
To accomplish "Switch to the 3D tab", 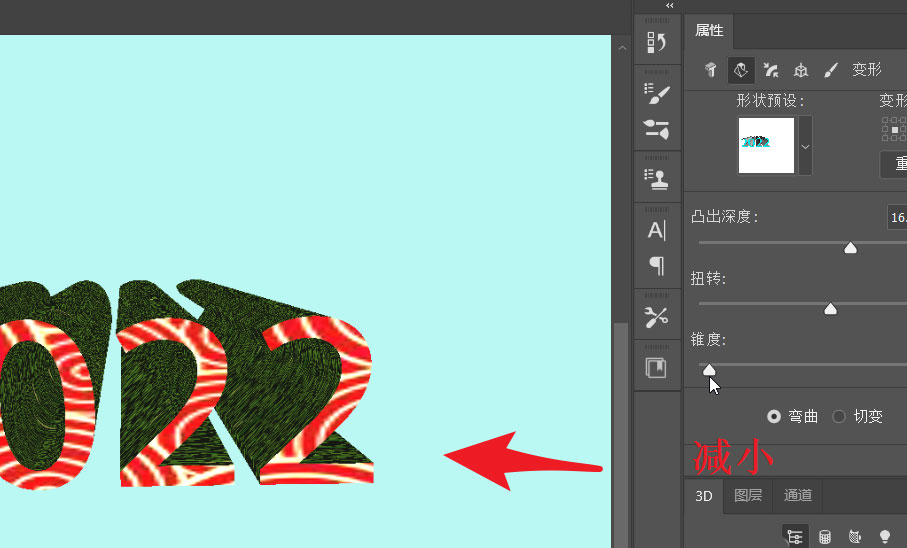I will pyautogui.click(x=703, y=496).
